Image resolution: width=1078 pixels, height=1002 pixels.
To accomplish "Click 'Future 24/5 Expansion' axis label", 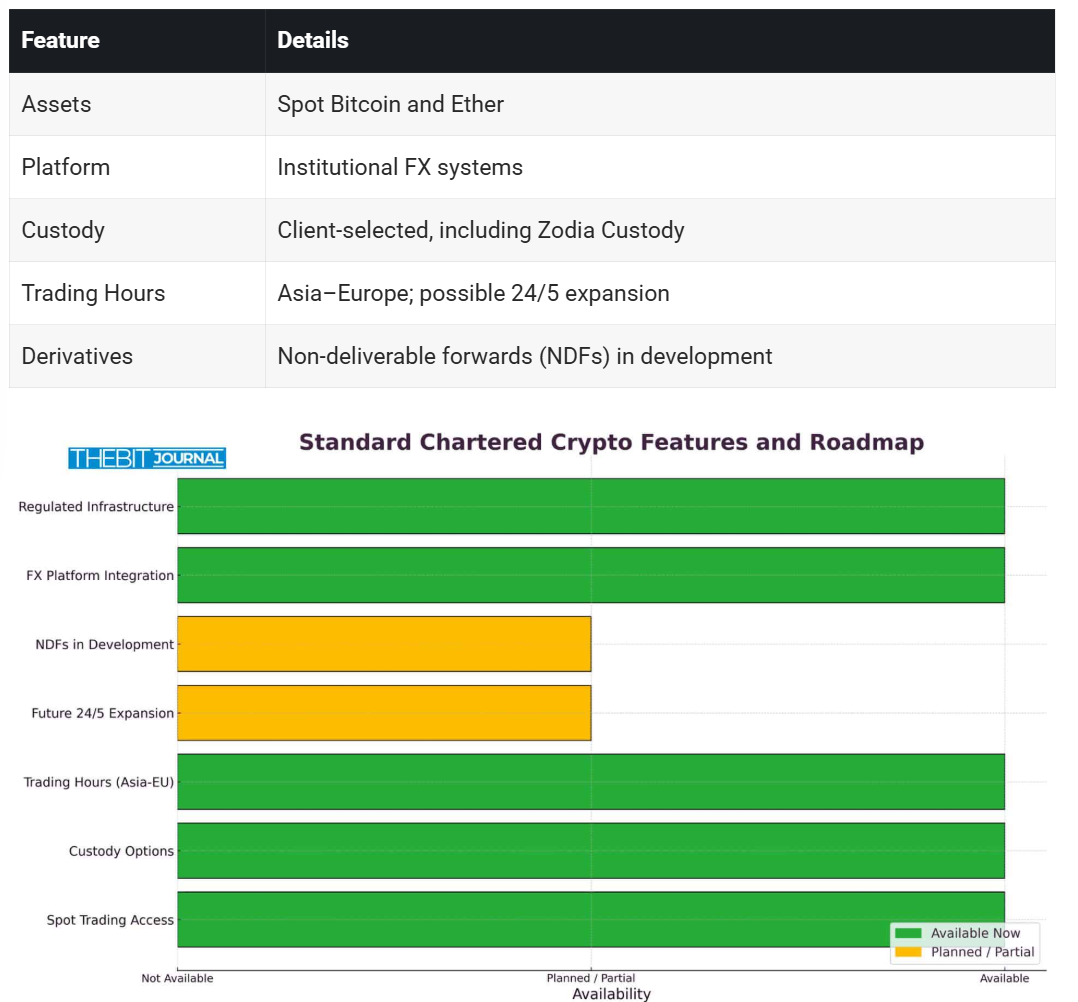I will pos(102,713).
